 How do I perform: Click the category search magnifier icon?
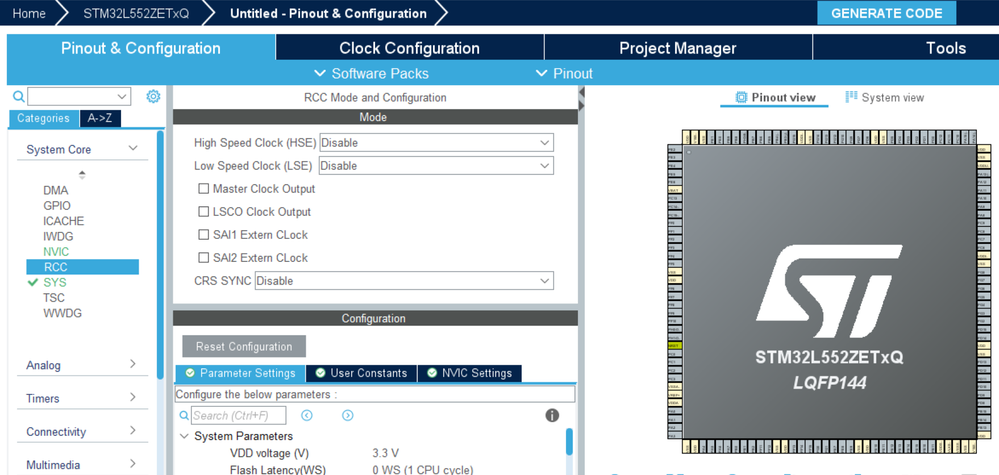pos(19,97)
